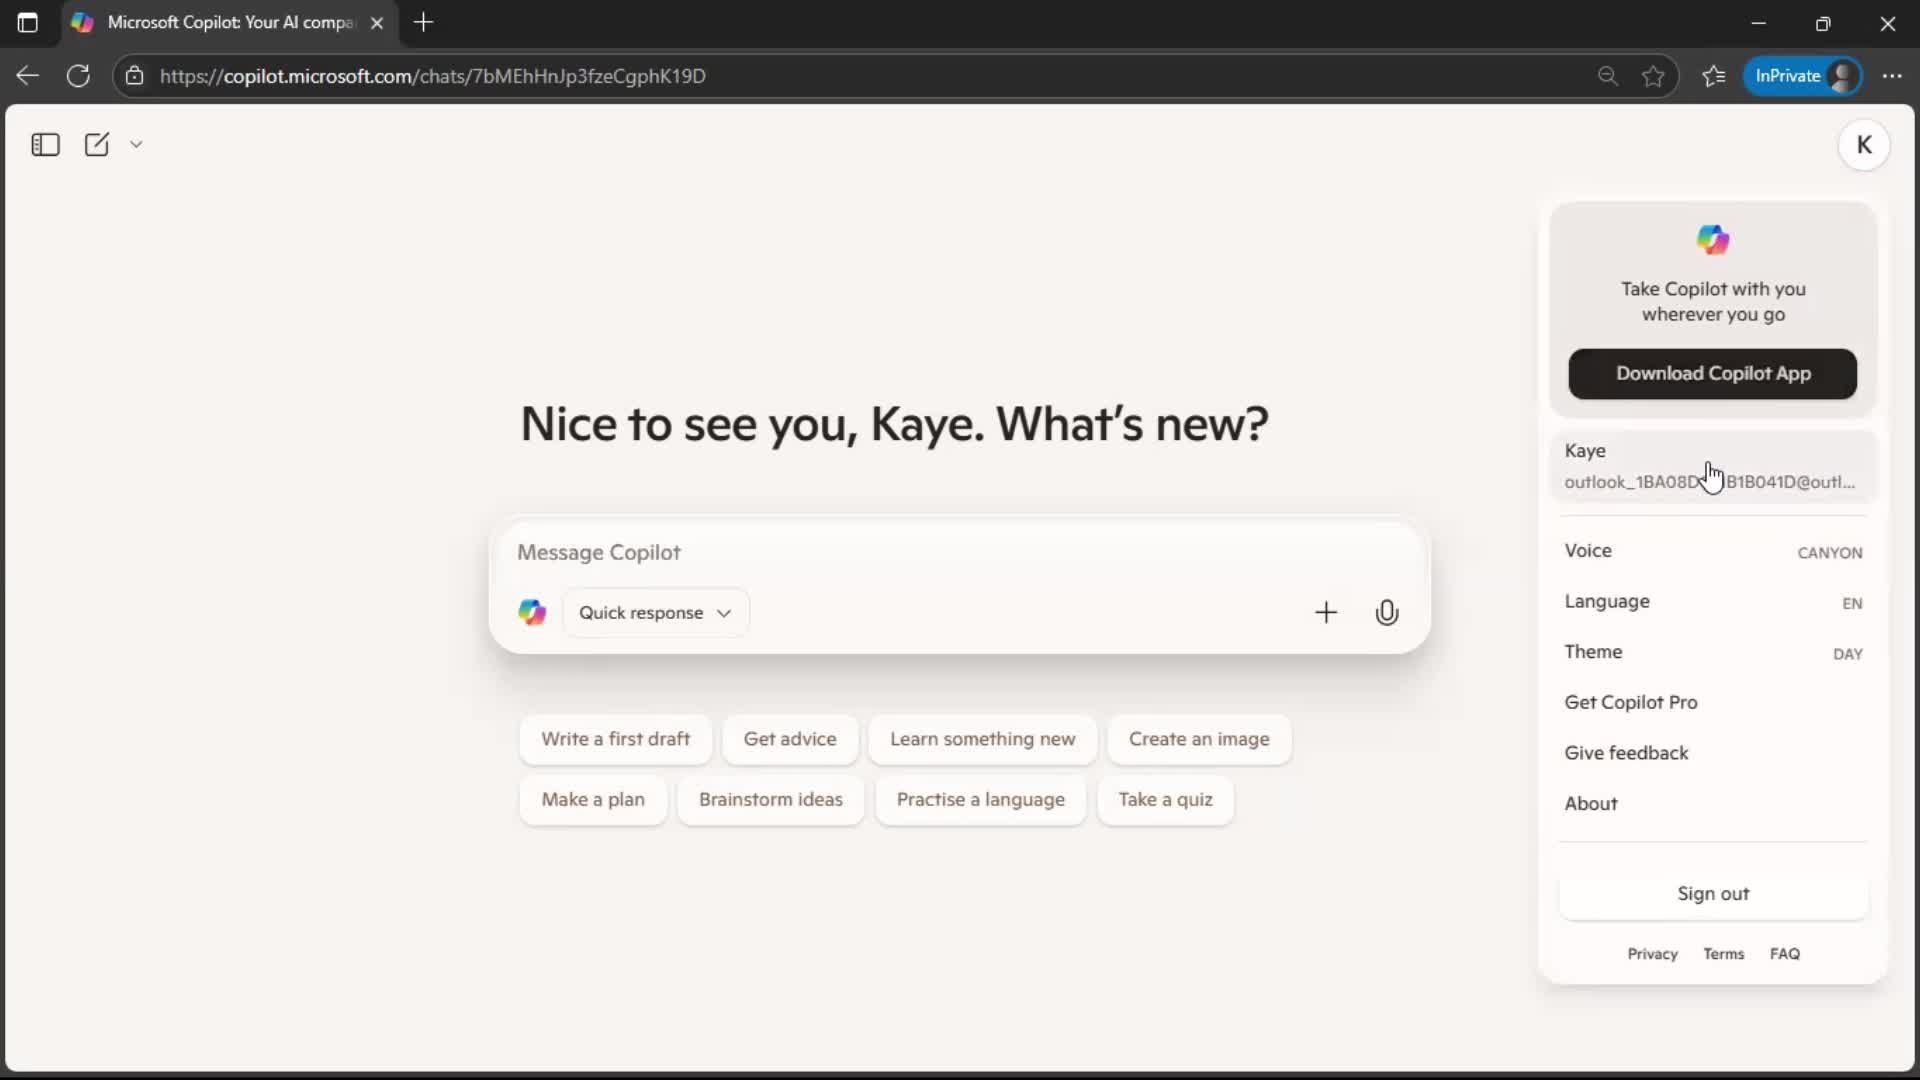Open browser Settings and more ellipsis
Viewport: 1920px width, 1080px height.
click(x=1892, y=76)
